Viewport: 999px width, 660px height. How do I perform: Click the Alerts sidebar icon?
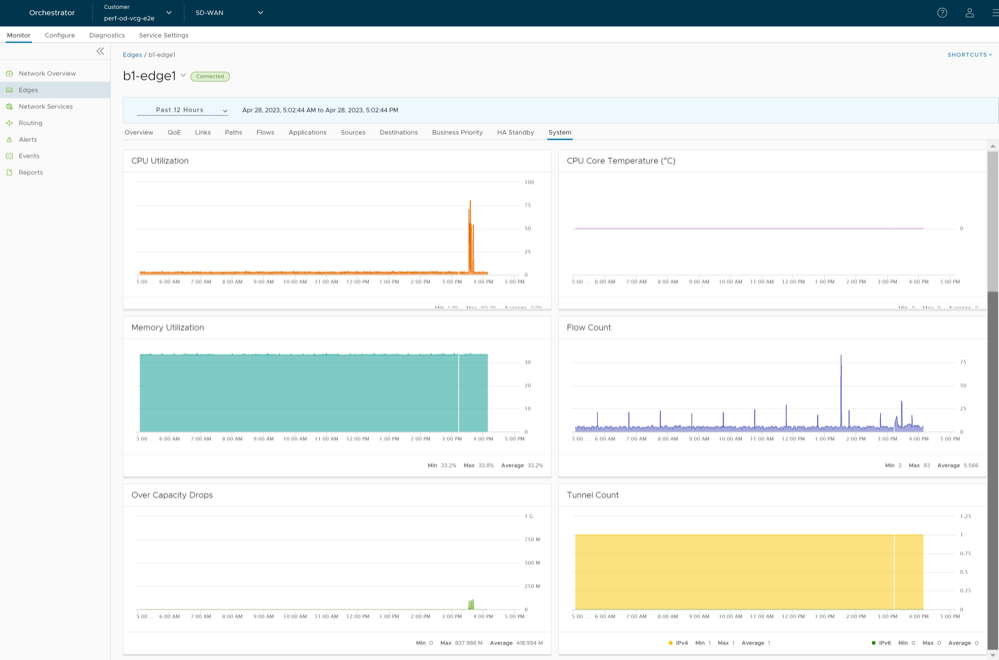(10, 140)
